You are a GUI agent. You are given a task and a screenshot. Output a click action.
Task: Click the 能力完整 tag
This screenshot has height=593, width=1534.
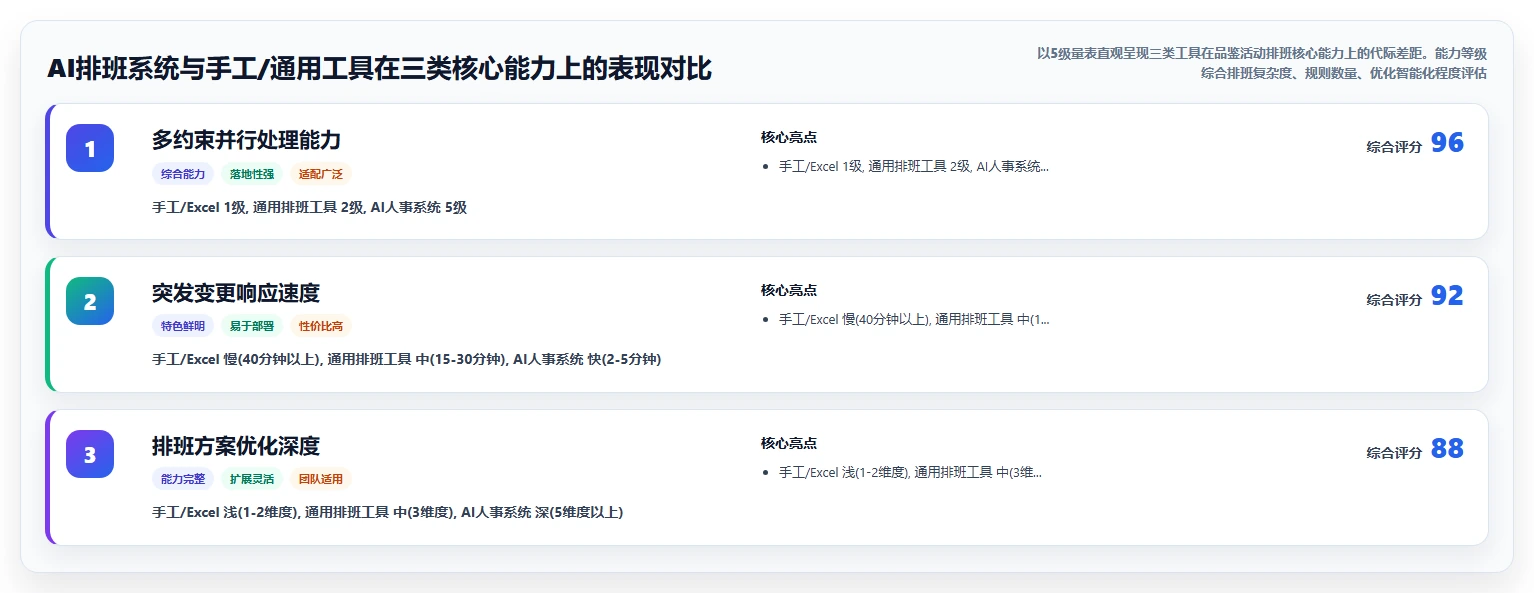pos(183,479)
